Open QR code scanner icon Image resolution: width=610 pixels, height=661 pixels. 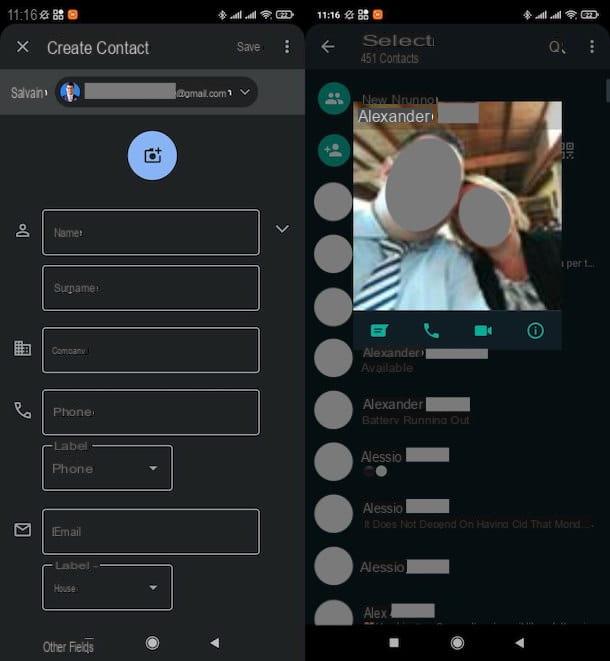(x=567, y=150)
